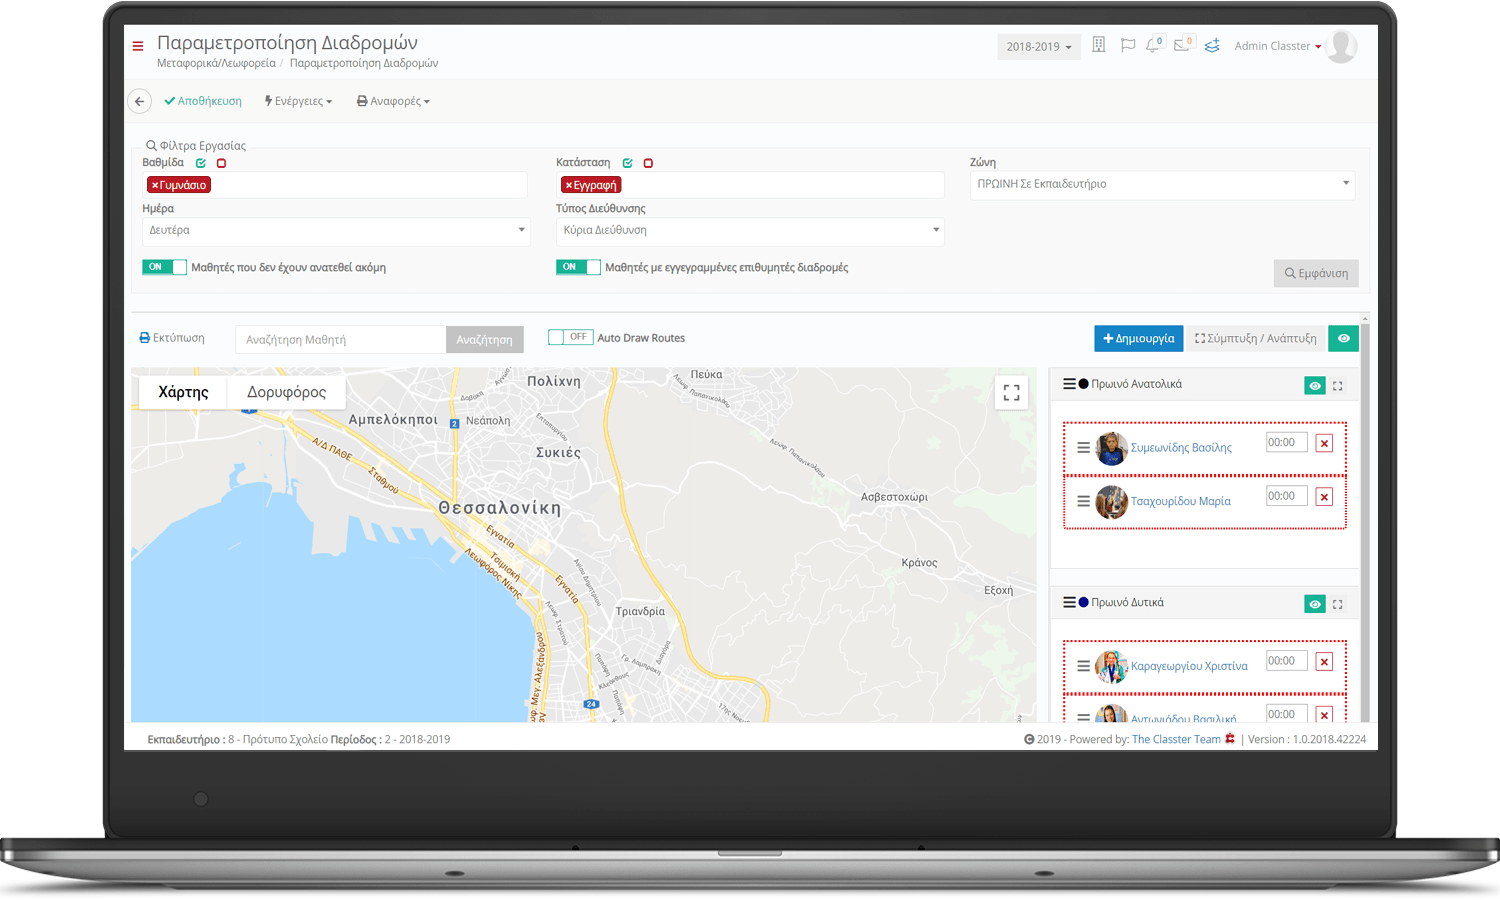This screenshot has height=900, width=1500.
Task: Remove the Εγγραφή tag
Action: tap(569, 185)
